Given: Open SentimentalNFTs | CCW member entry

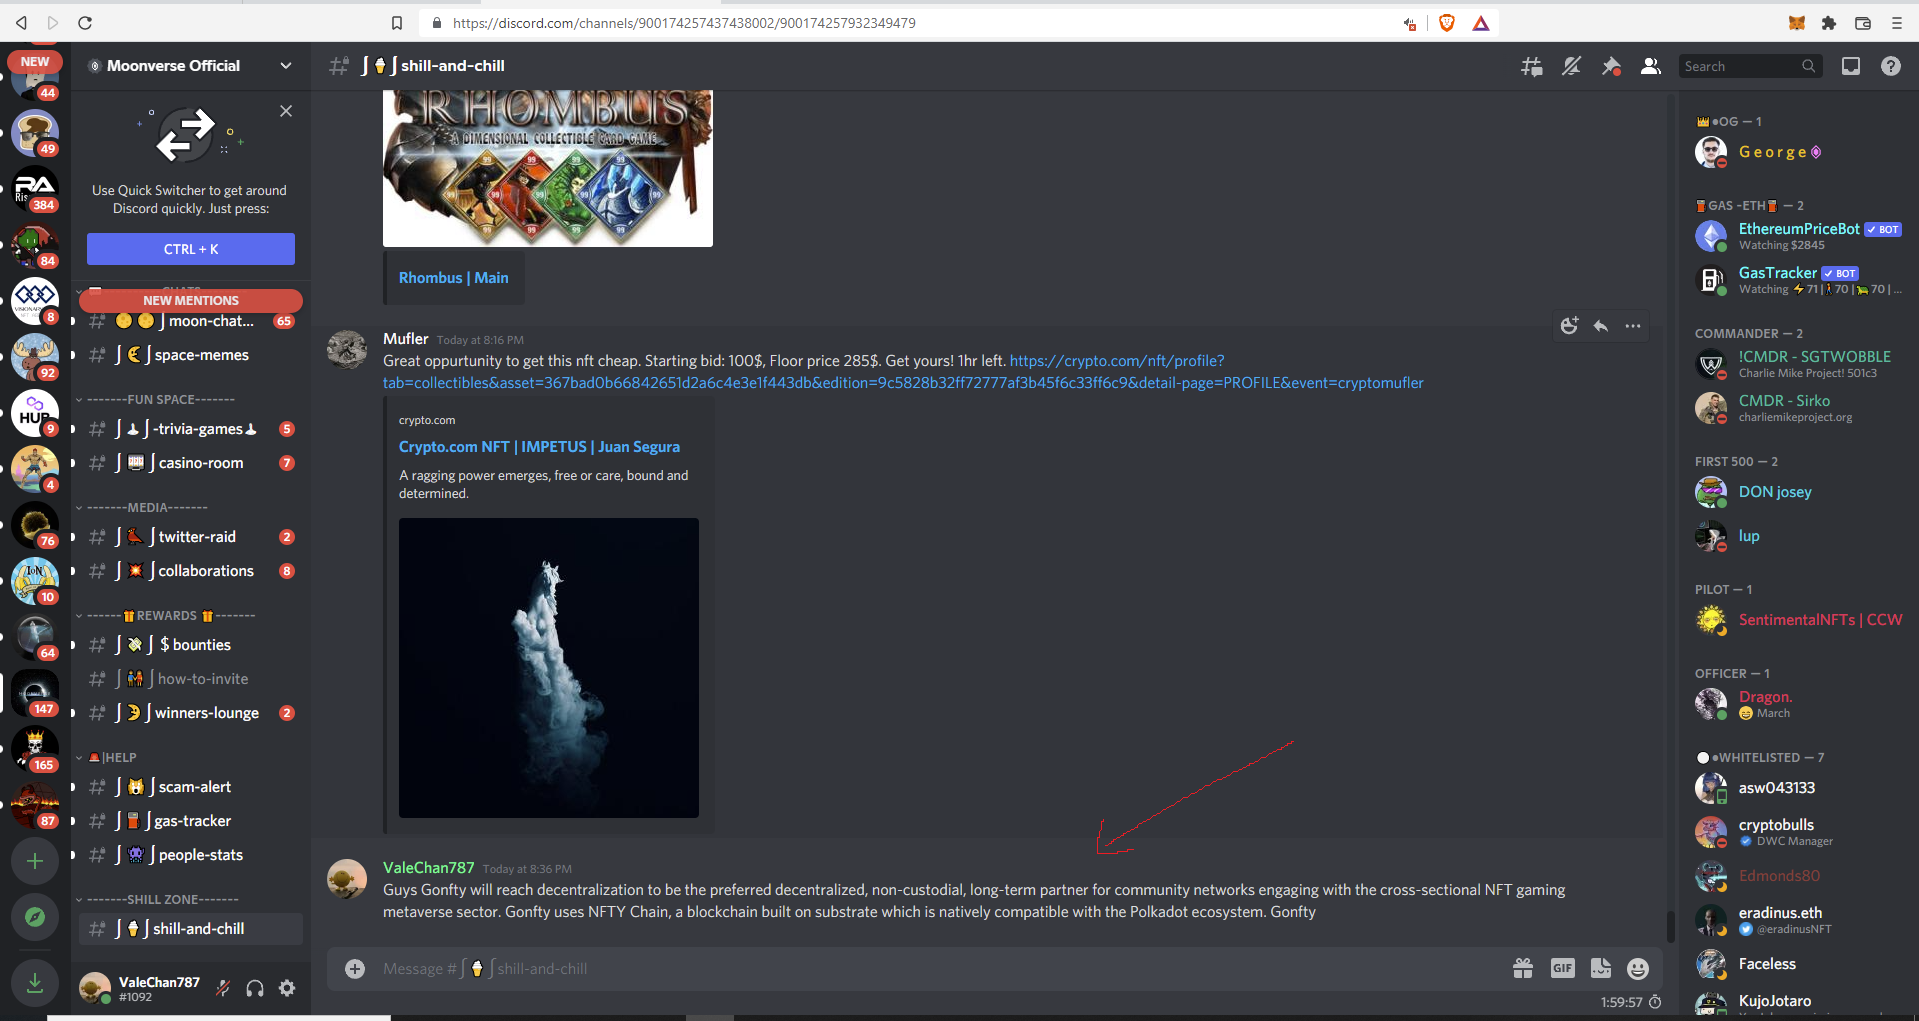Looking at the screenshot, I should [x=1797, y=620].
